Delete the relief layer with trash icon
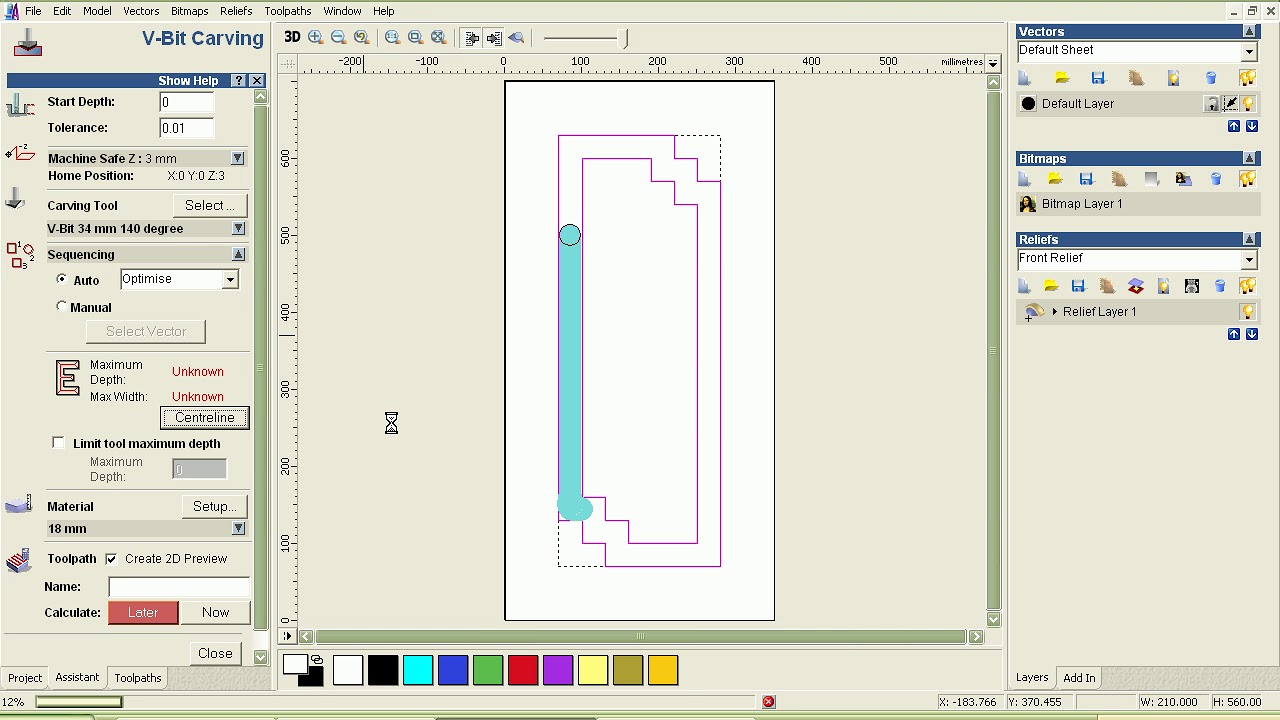The width and height of the screenshot is (1280, 720). [x=1220, y=287]
